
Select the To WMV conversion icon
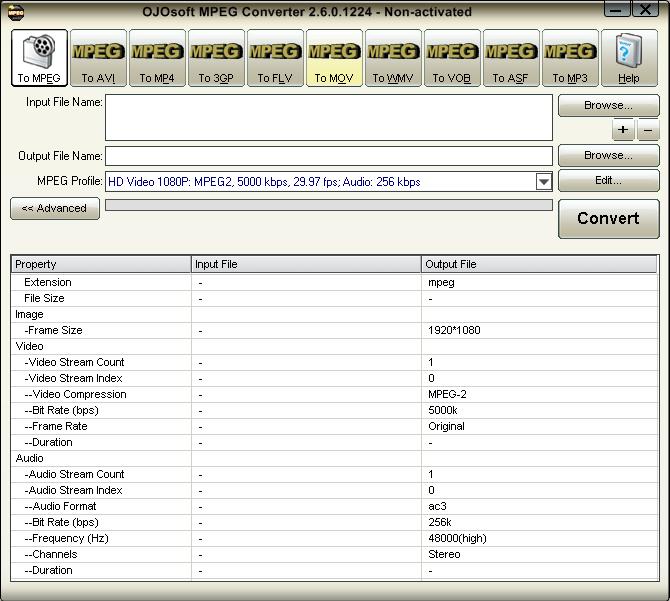(x=393, y=58)
